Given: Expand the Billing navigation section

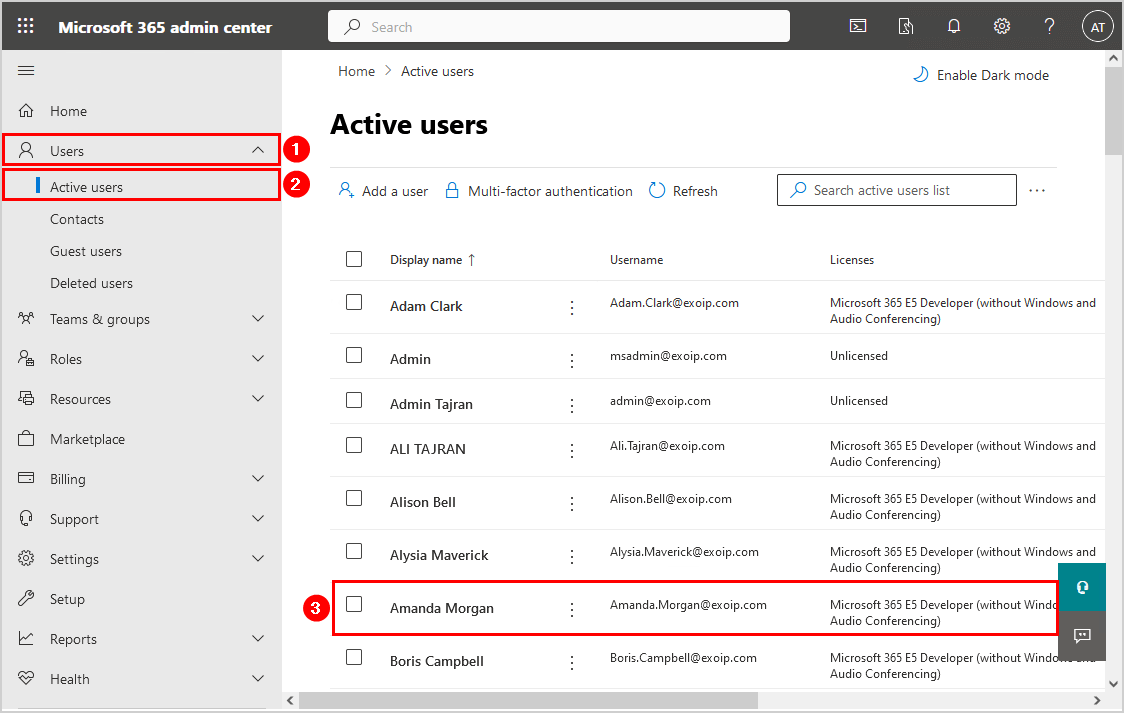Looking at the screenshot, I should pos(258,479).
